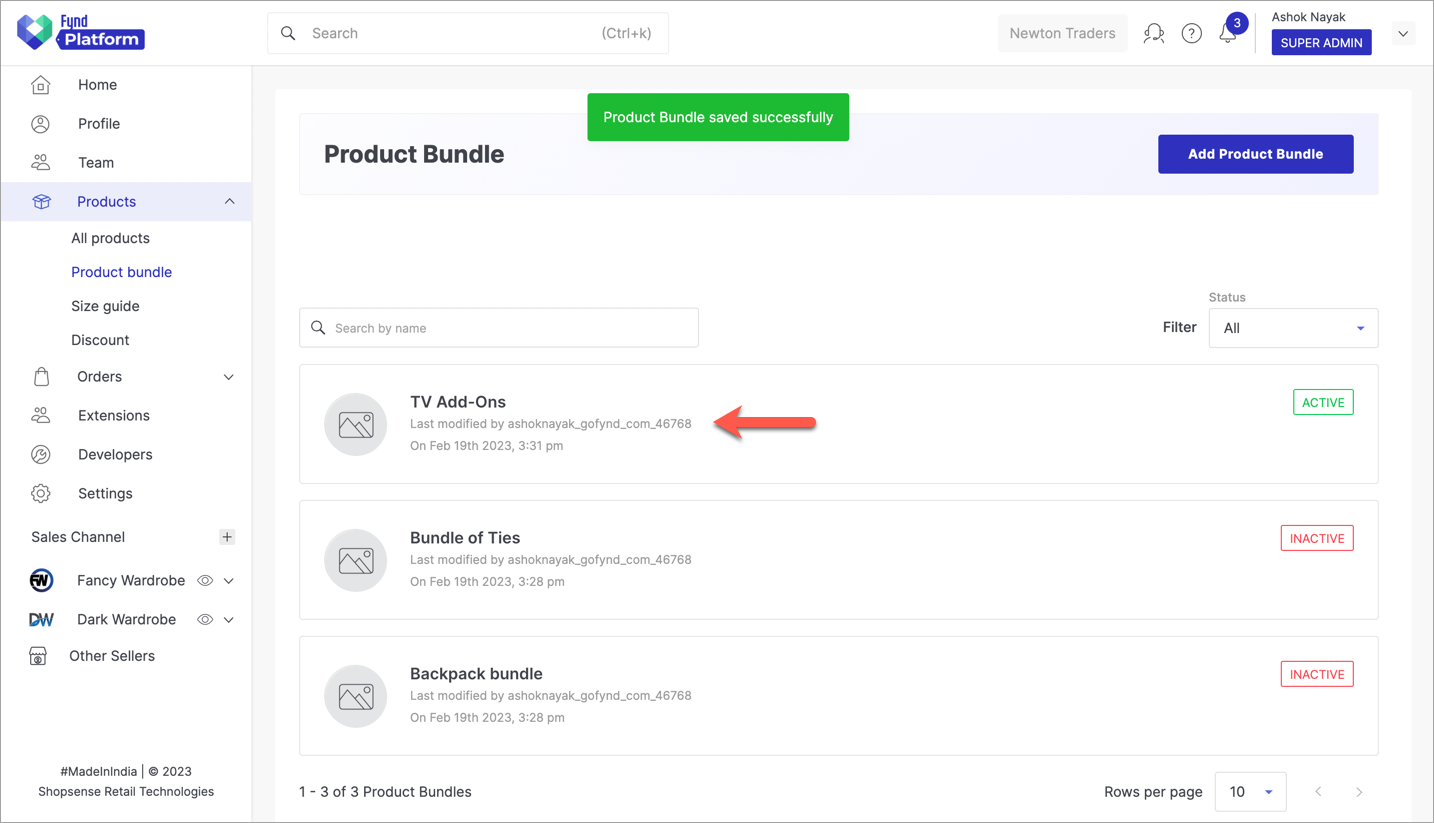Expand Dark Wardrobe channel chevron
Viewport: 1434px width, 823px height.
coord(229,619)
